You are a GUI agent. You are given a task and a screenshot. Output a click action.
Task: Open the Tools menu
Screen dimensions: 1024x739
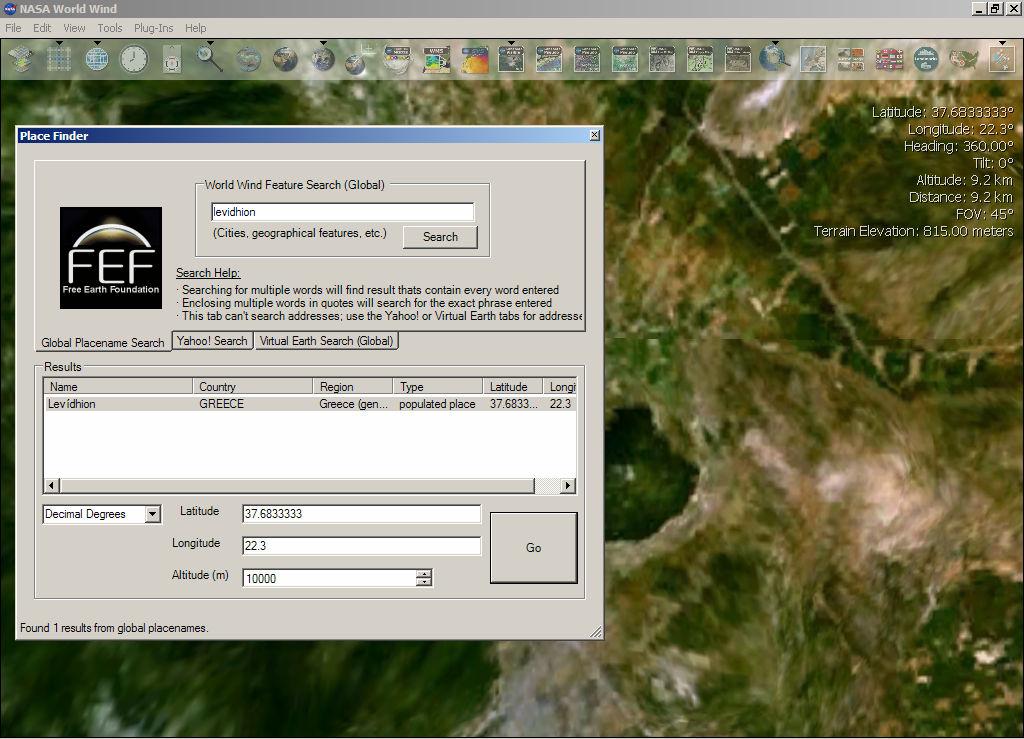tap(110, 28)
